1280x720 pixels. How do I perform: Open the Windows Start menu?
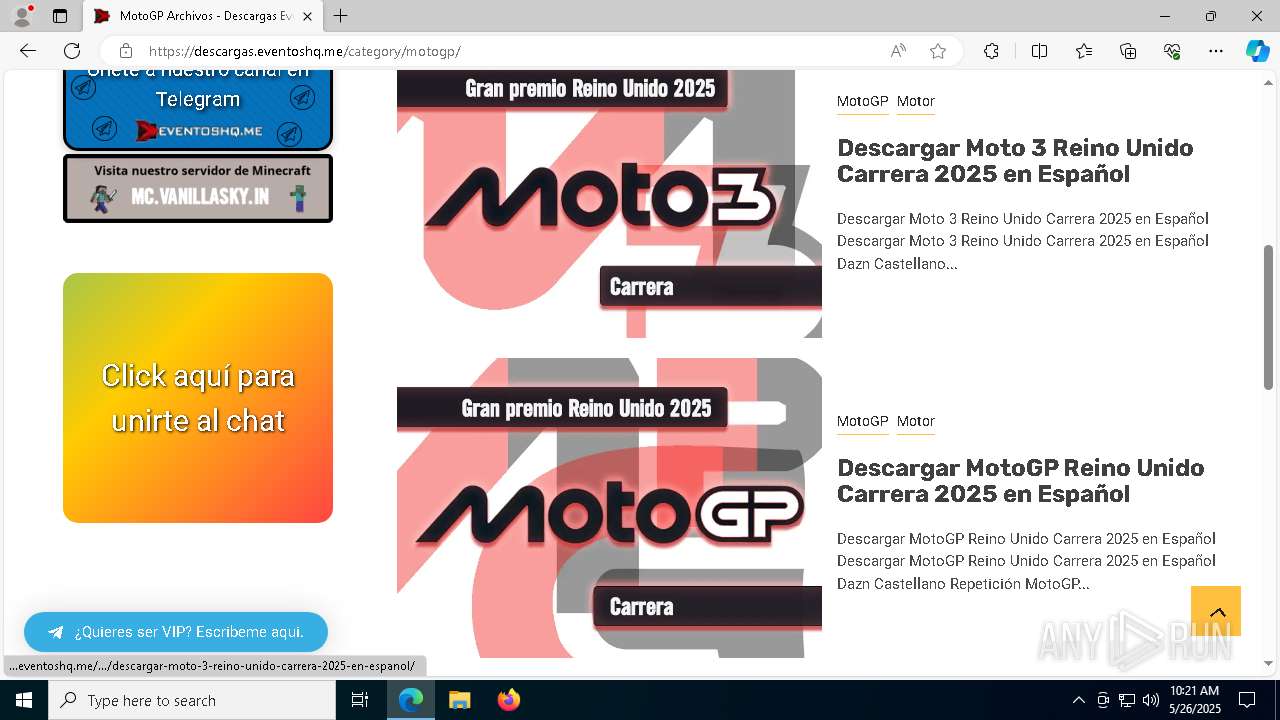pos(24,700)
